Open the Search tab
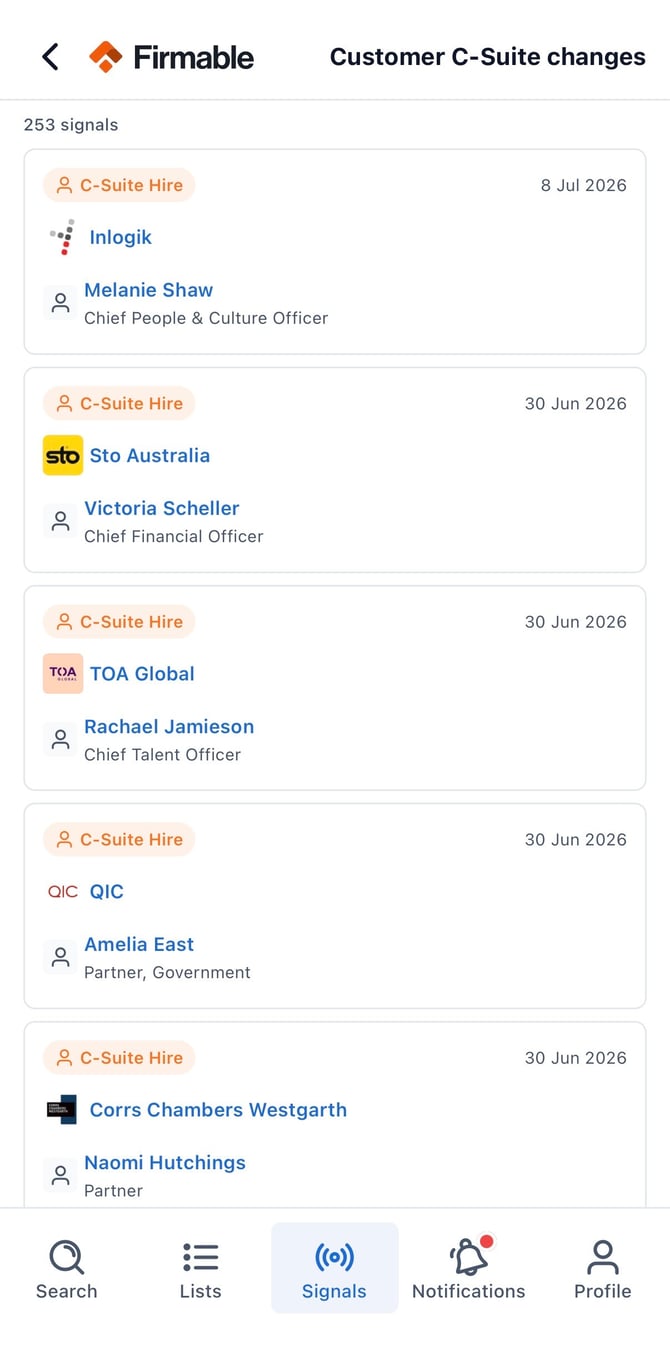 (x=67, y=1269)
